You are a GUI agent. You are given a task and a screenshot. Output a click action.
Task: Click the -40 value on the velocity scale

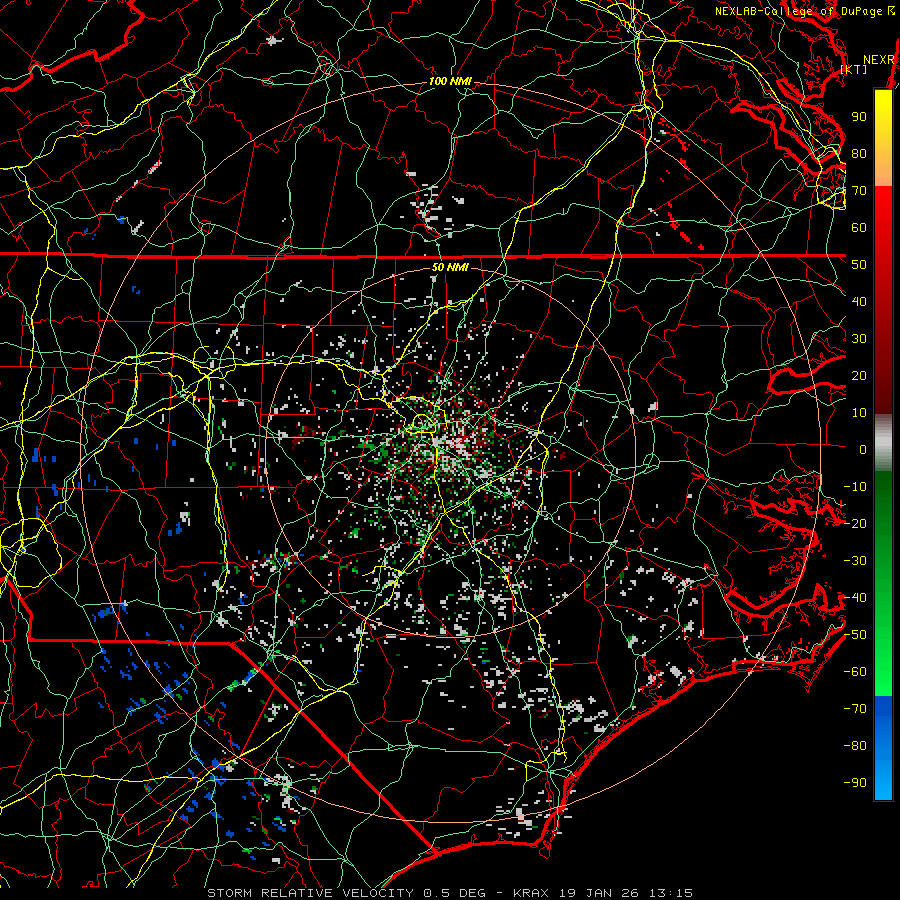coord(855,598)
